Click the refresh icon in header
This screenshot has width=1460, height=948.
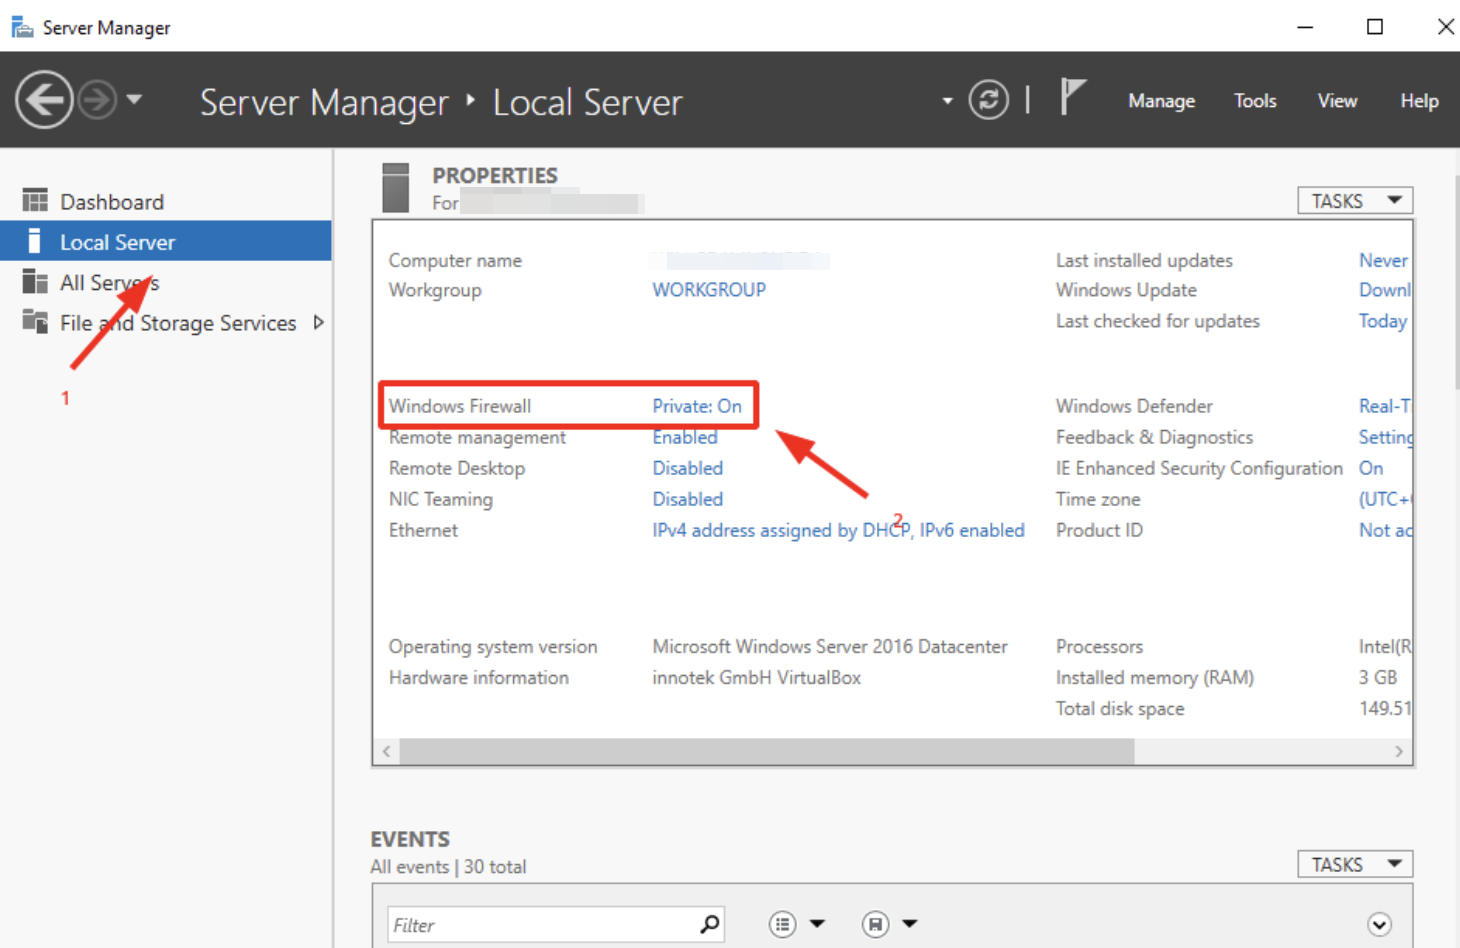(x=988, y=100)
